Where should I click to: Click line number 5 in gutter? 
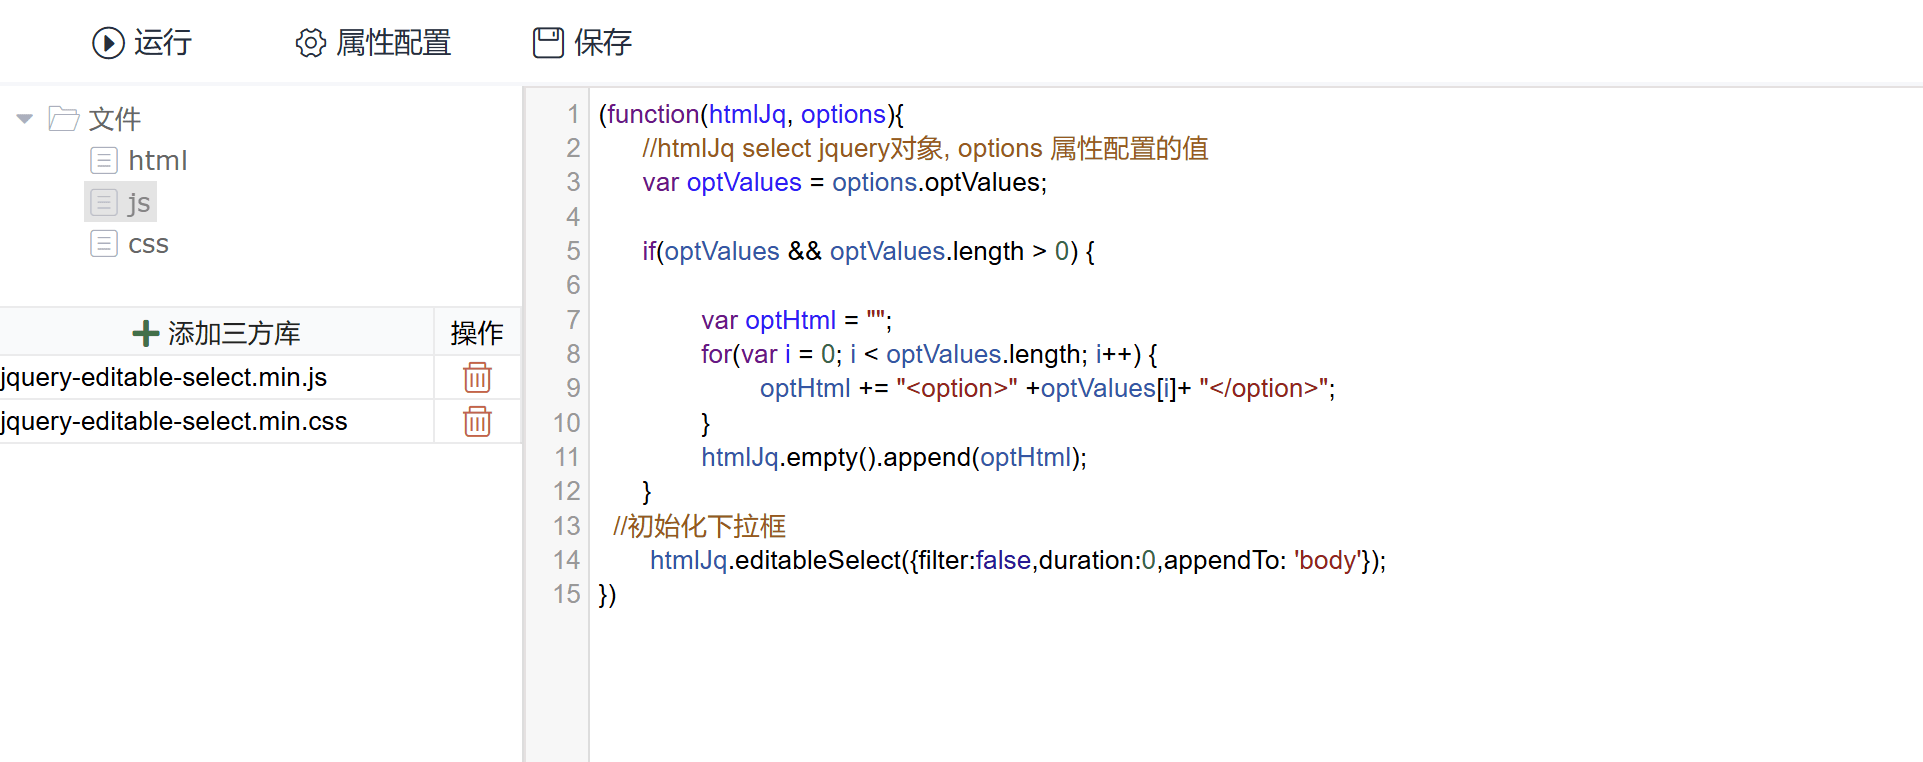click(573, 251)
